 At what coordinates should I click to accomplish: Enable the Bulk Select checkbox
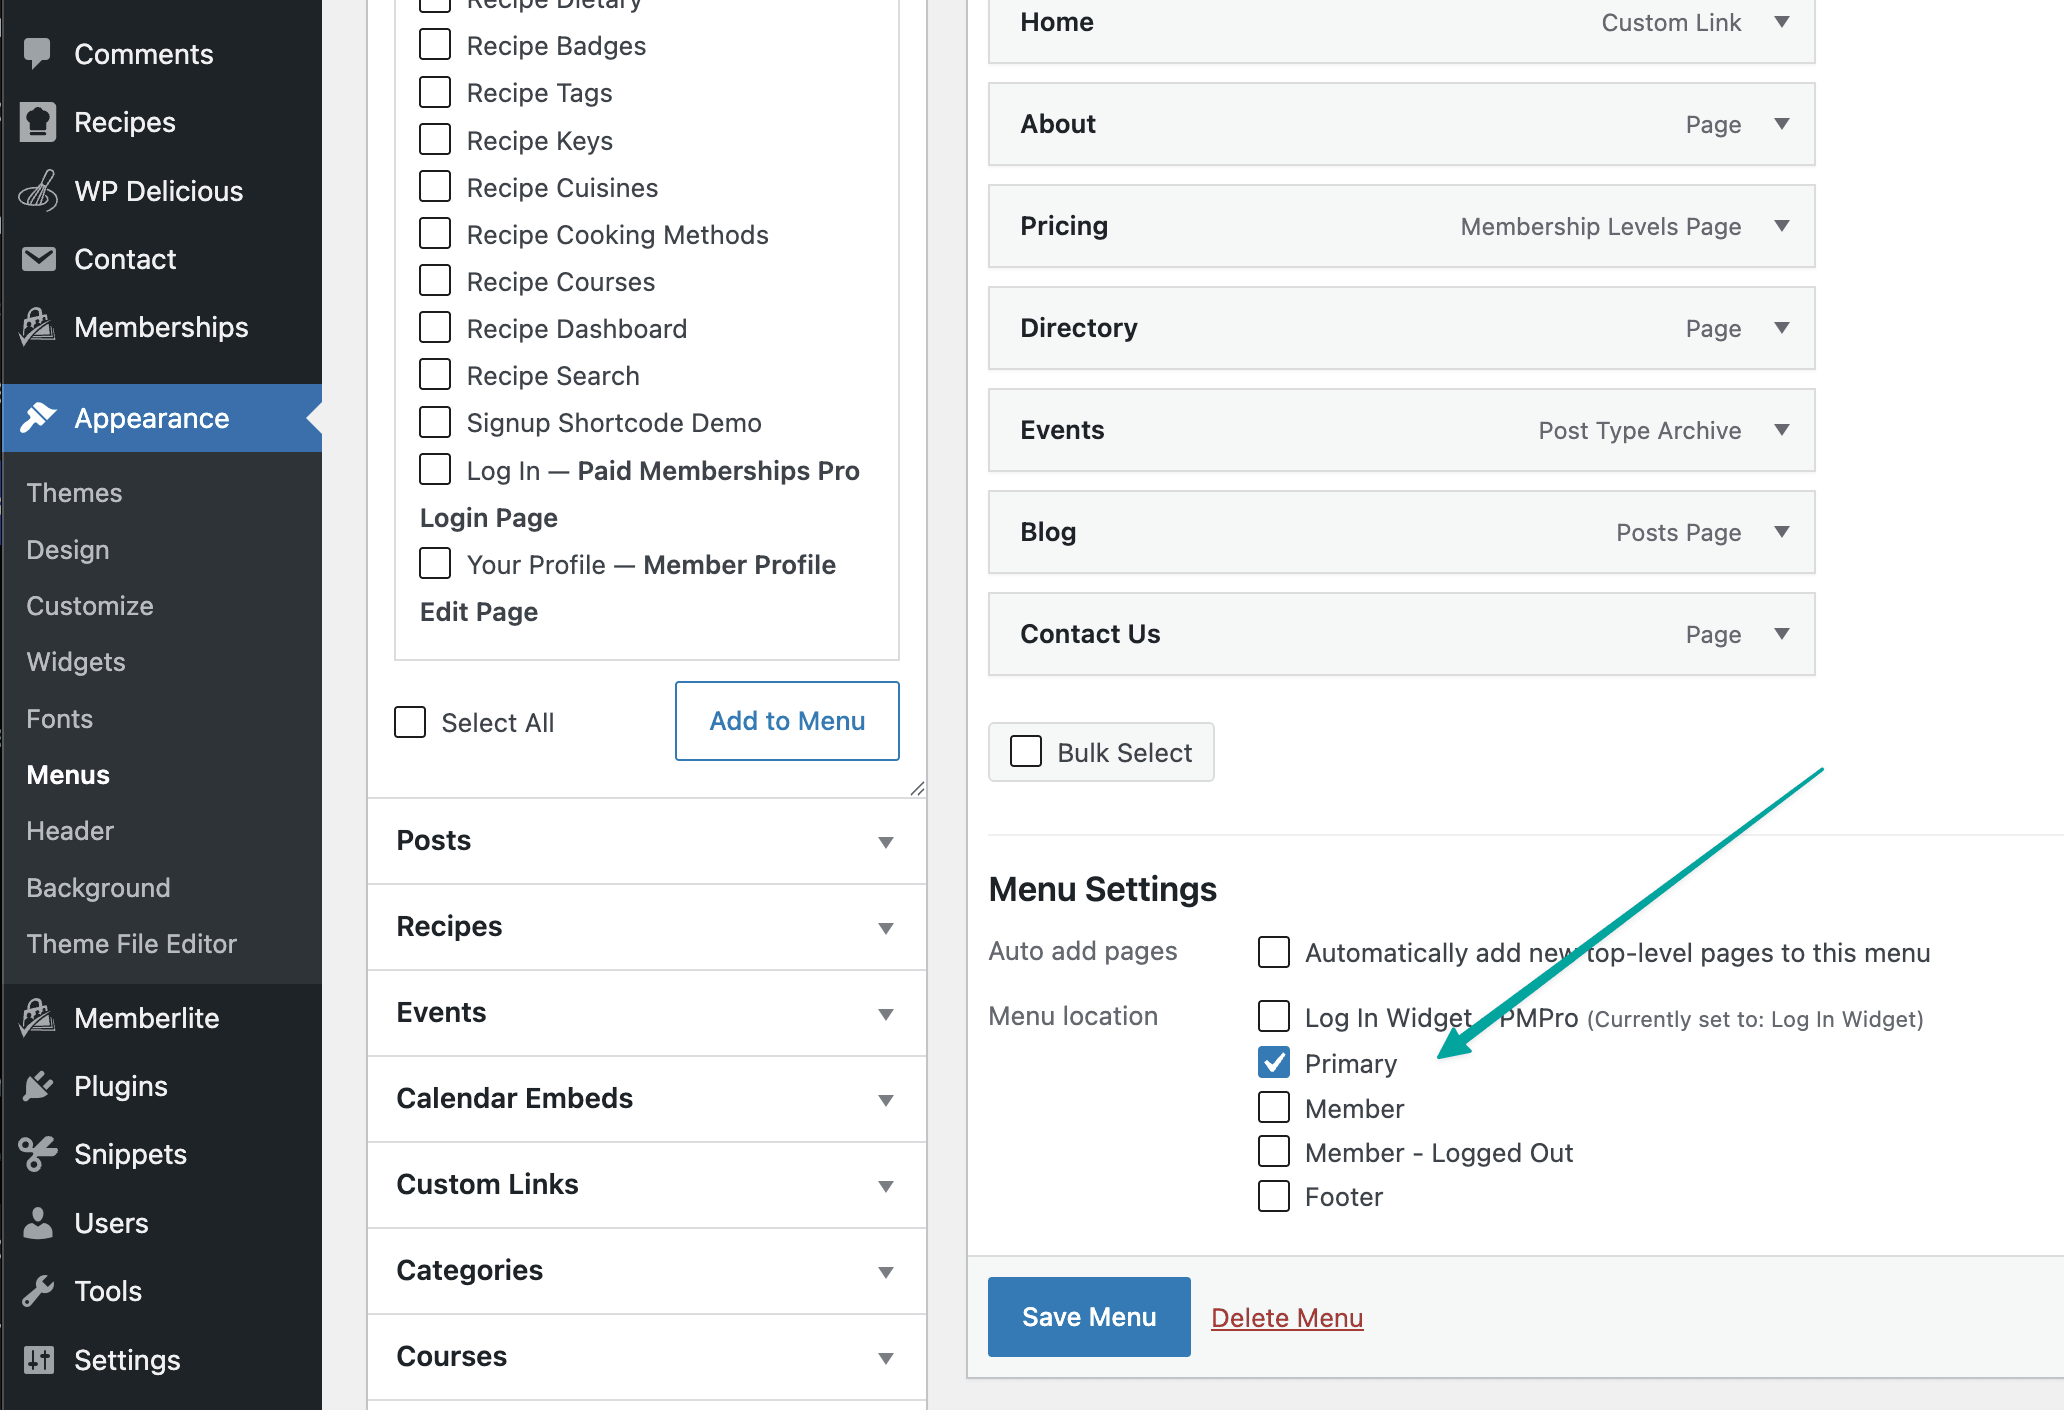[1026, 752]
